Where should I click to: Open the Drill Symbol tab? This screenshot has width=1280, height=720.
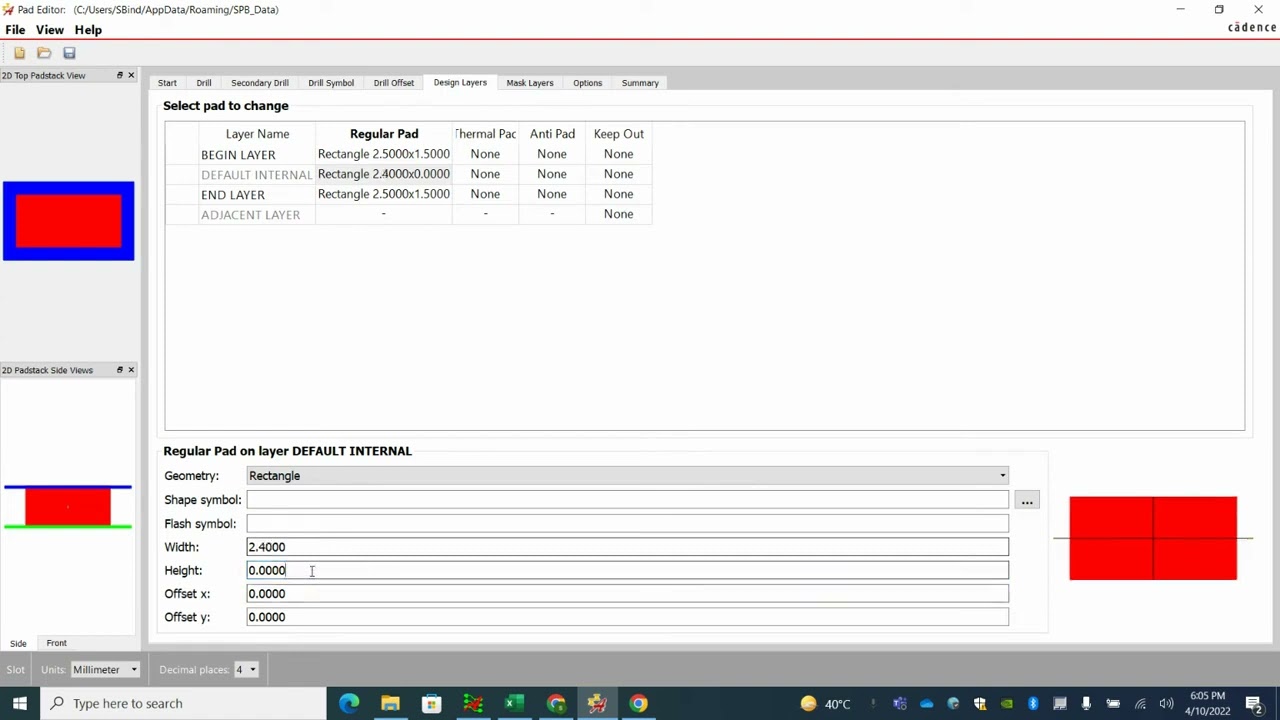(331, 83)
